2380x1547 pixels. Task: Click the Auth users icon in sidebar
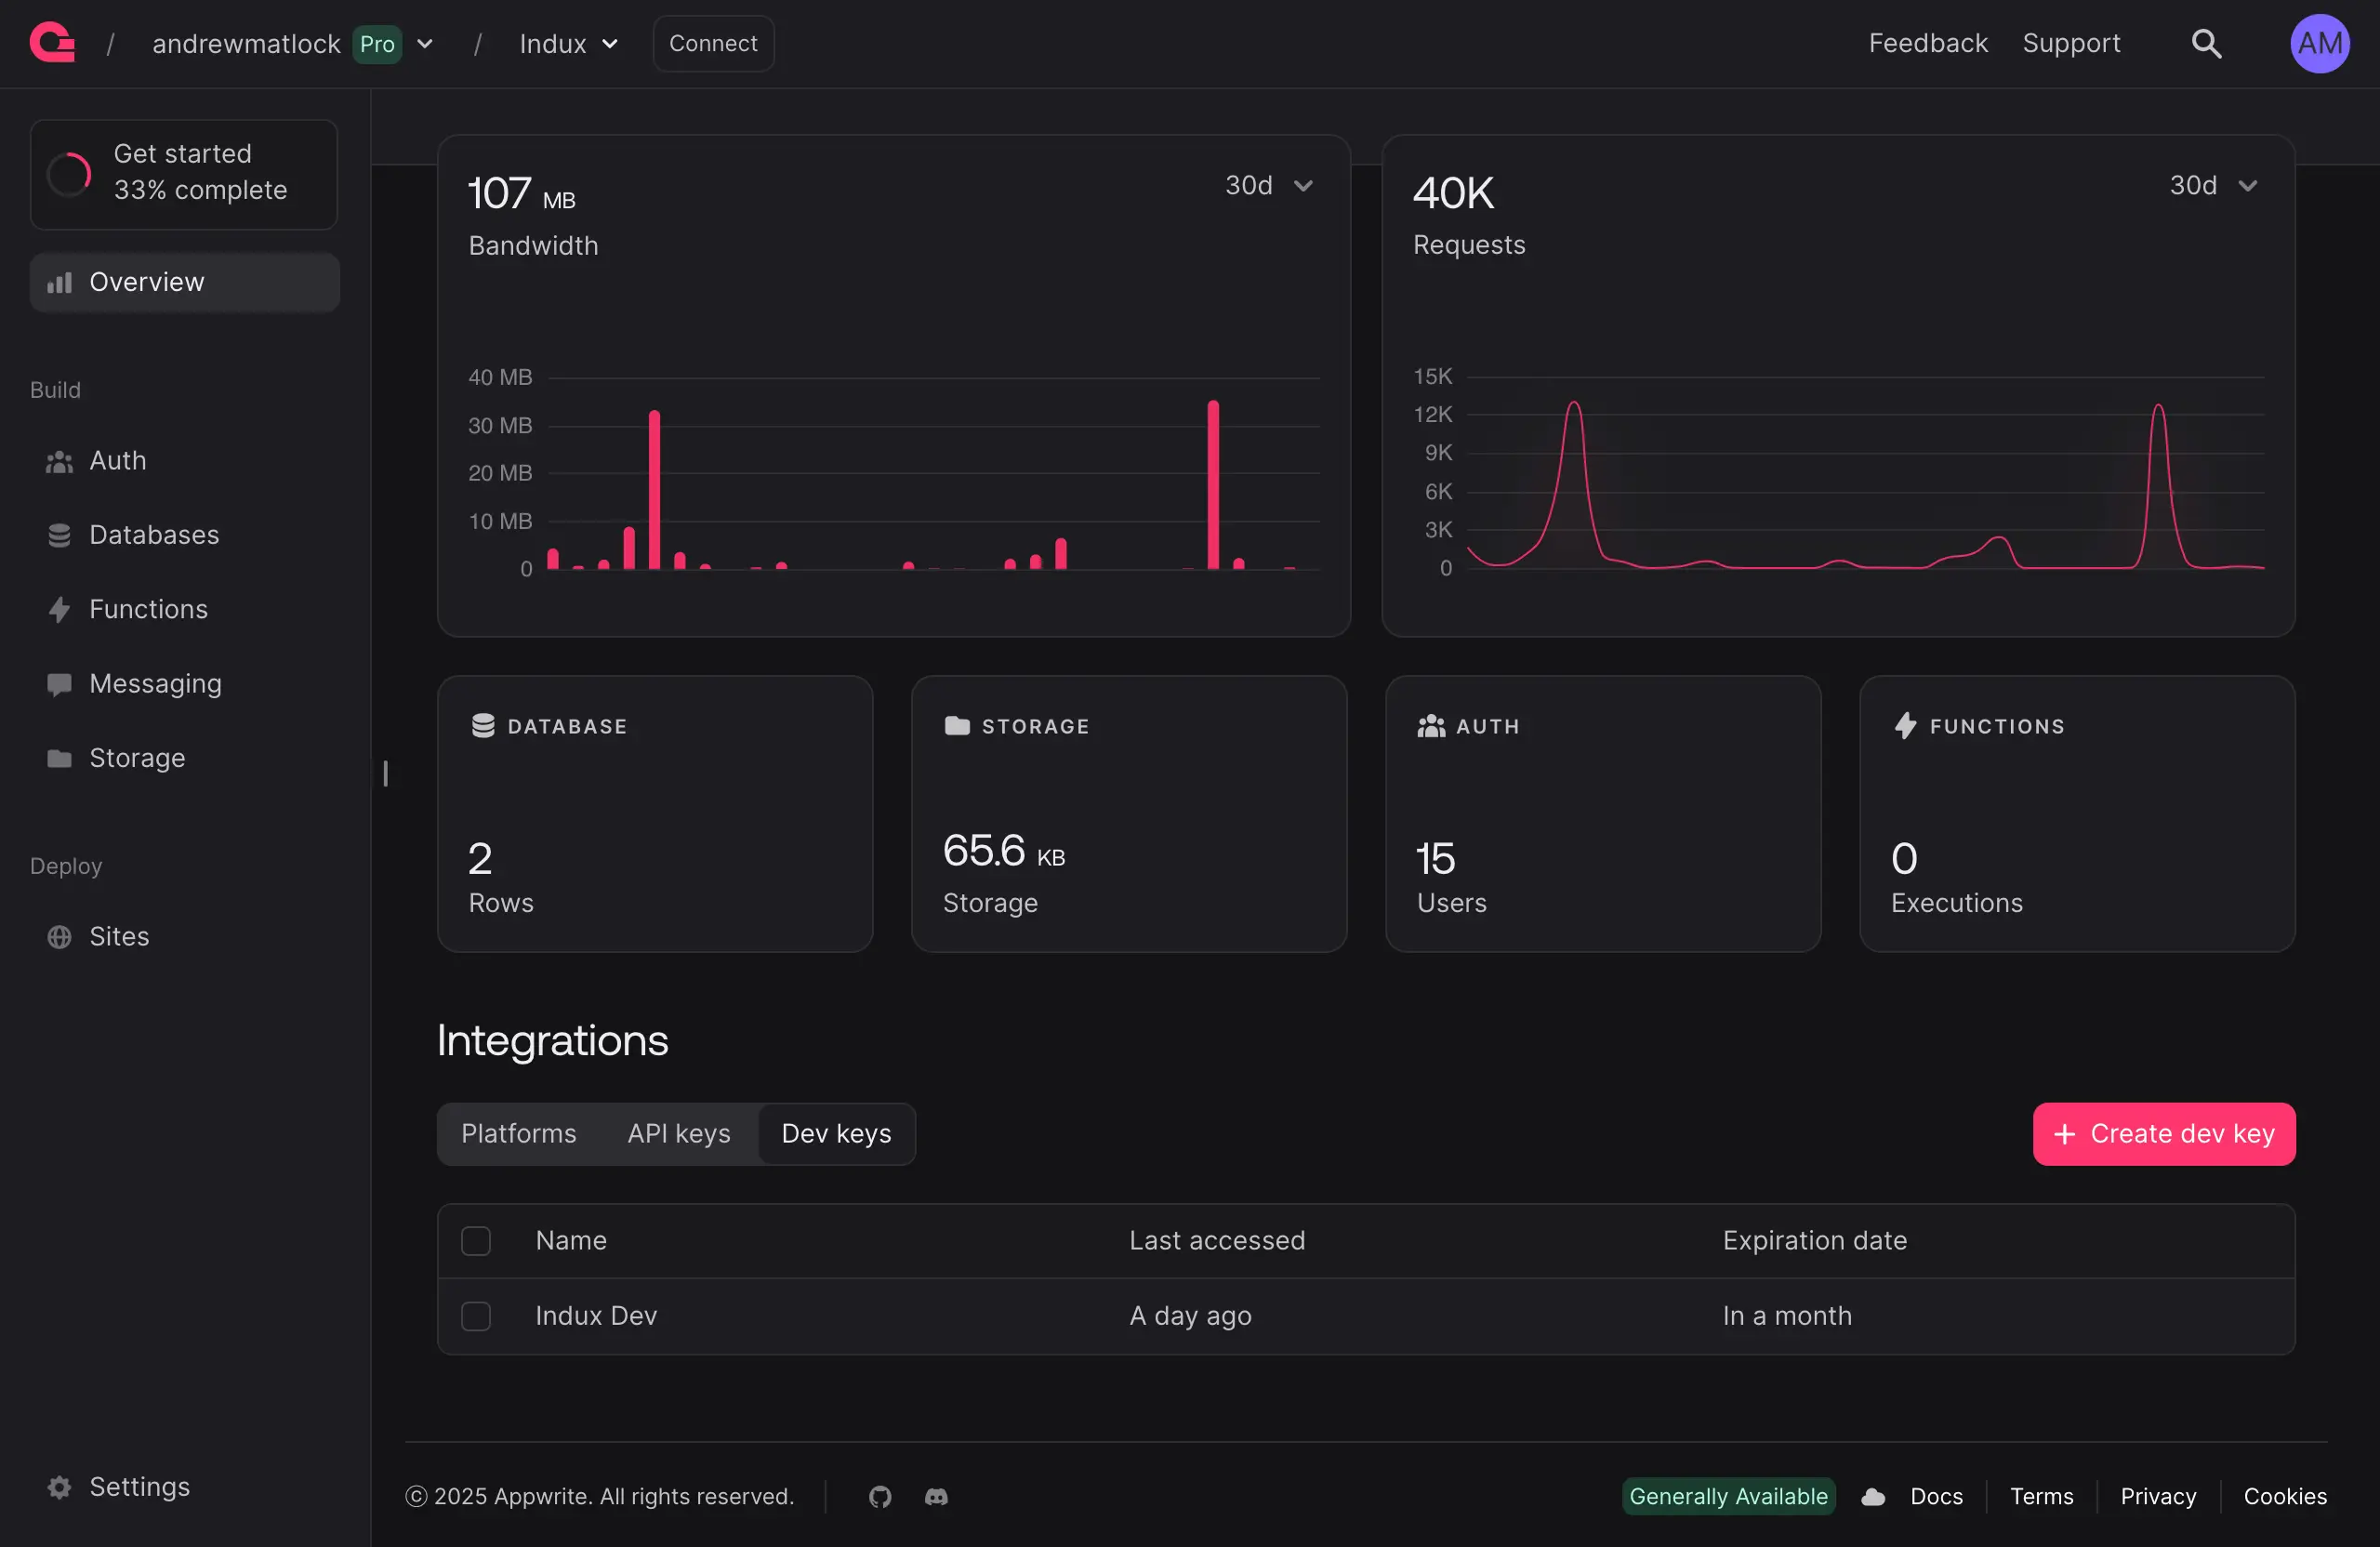(59, 461)
